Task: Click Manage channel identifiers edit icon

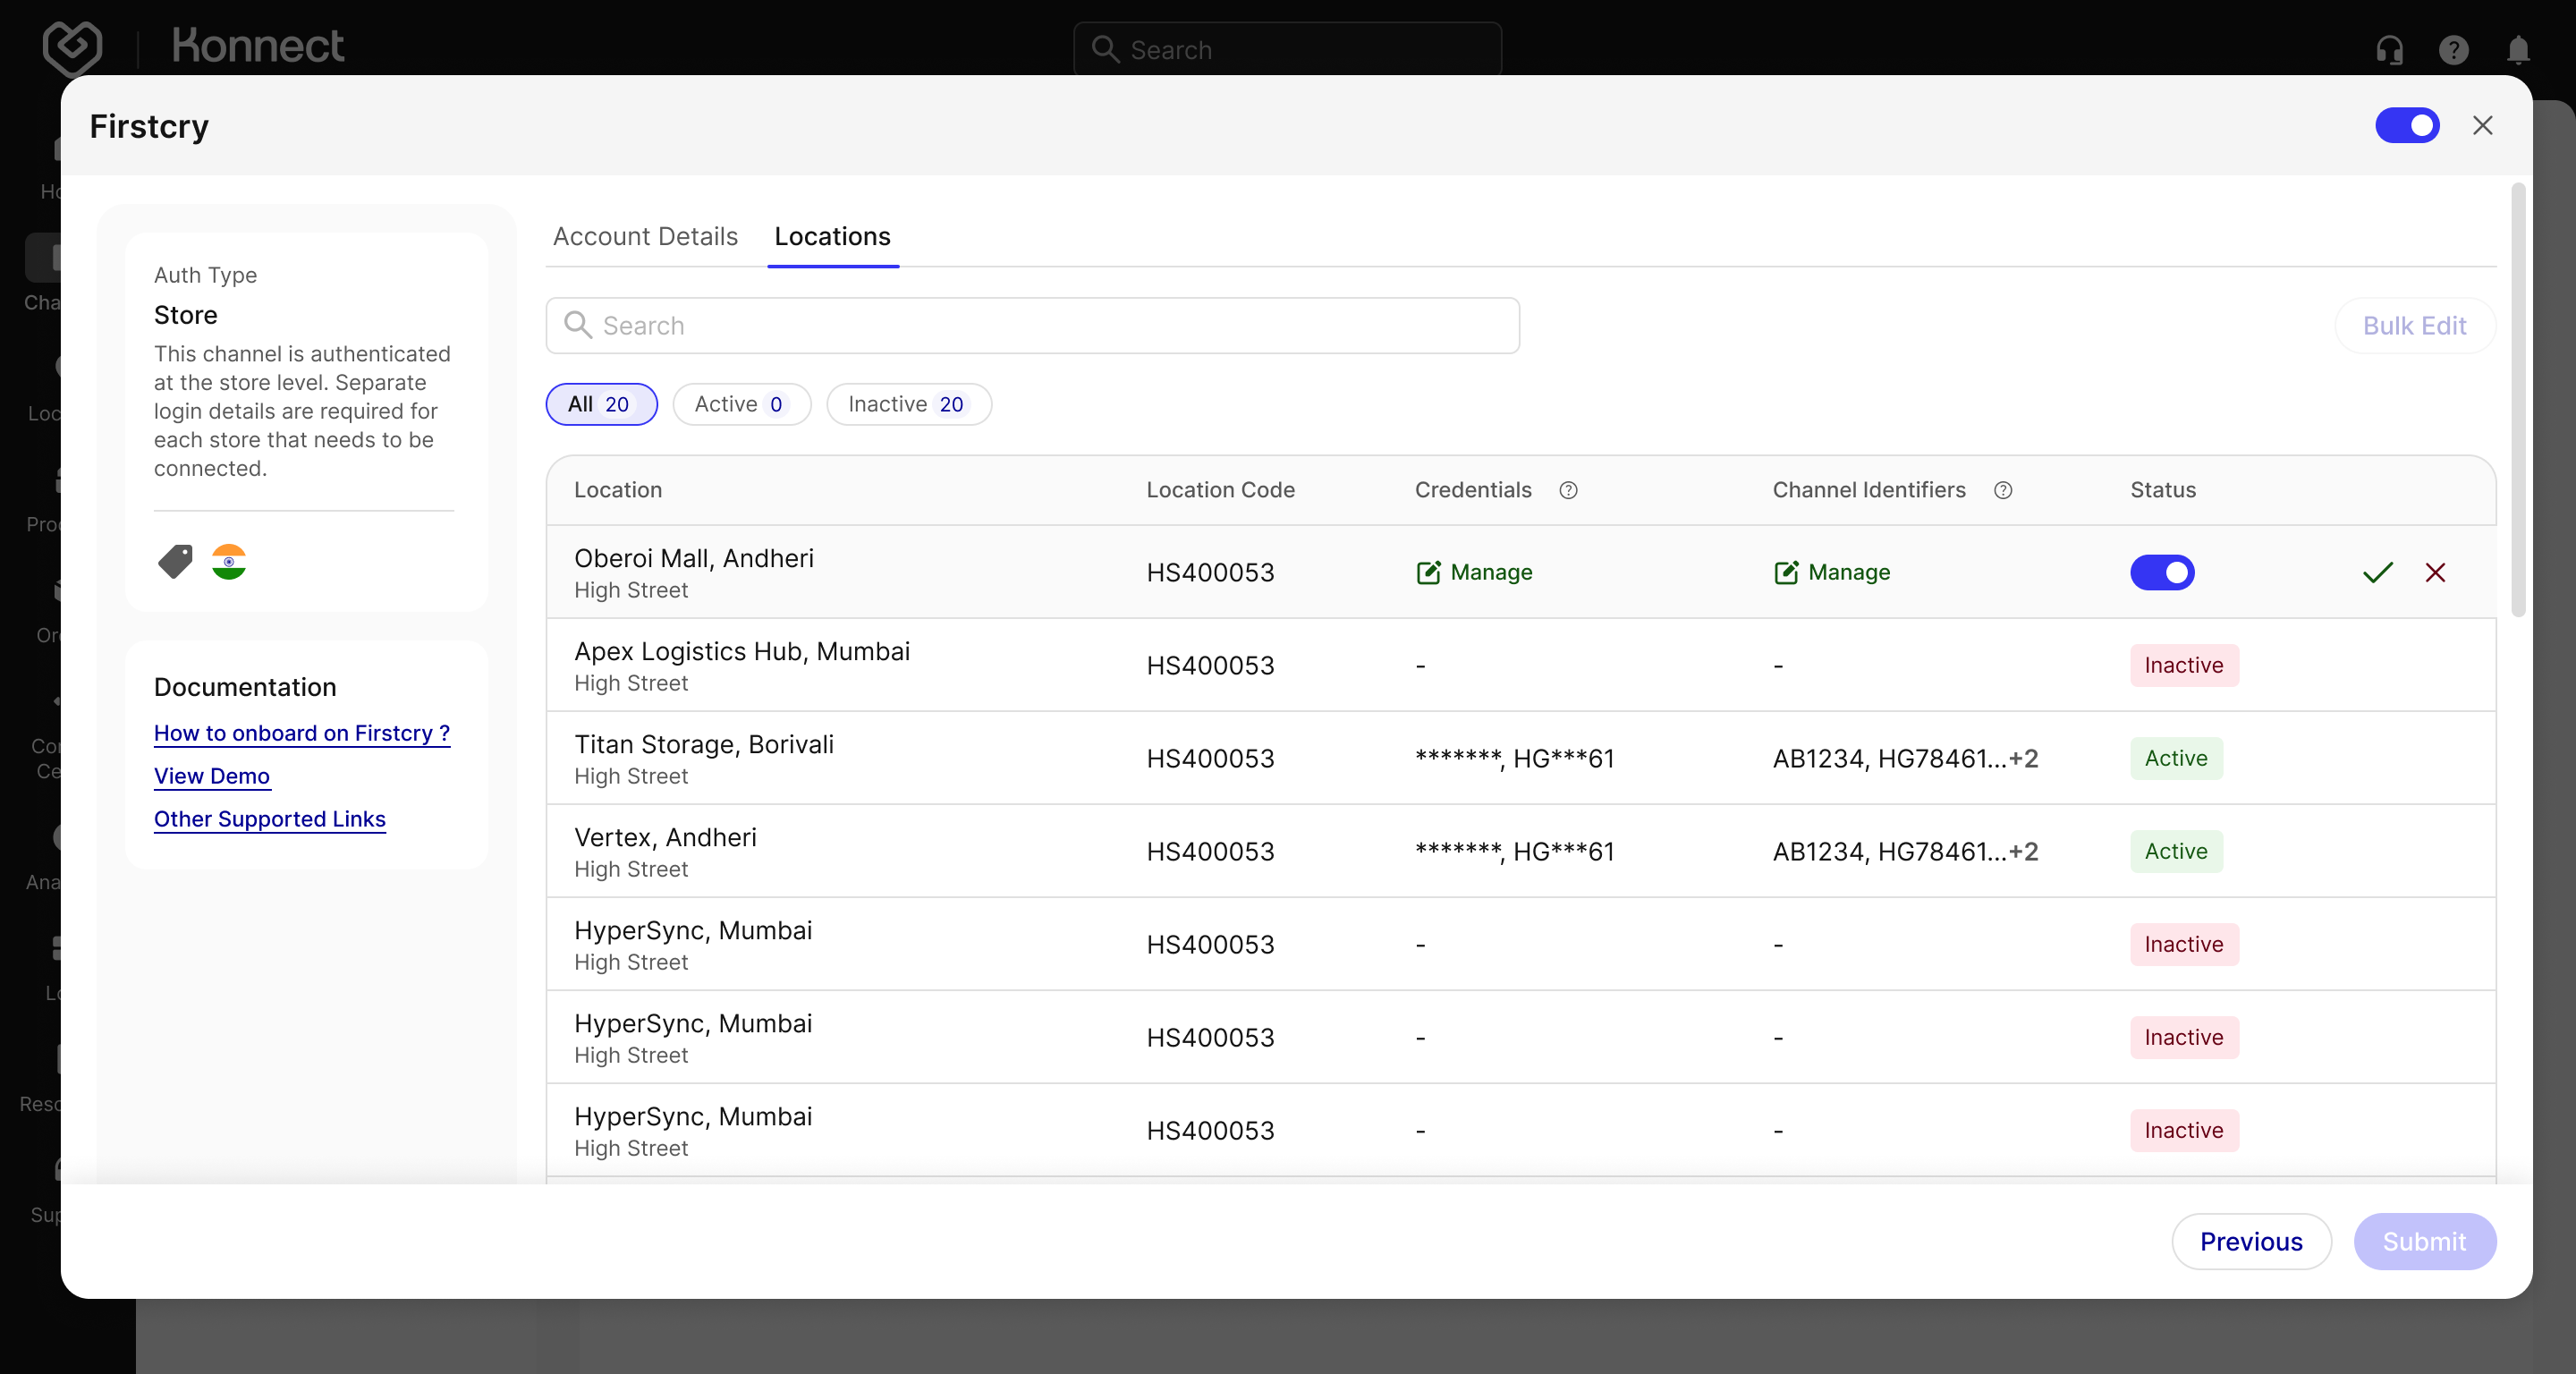Action: click(x=1786, y=572)
